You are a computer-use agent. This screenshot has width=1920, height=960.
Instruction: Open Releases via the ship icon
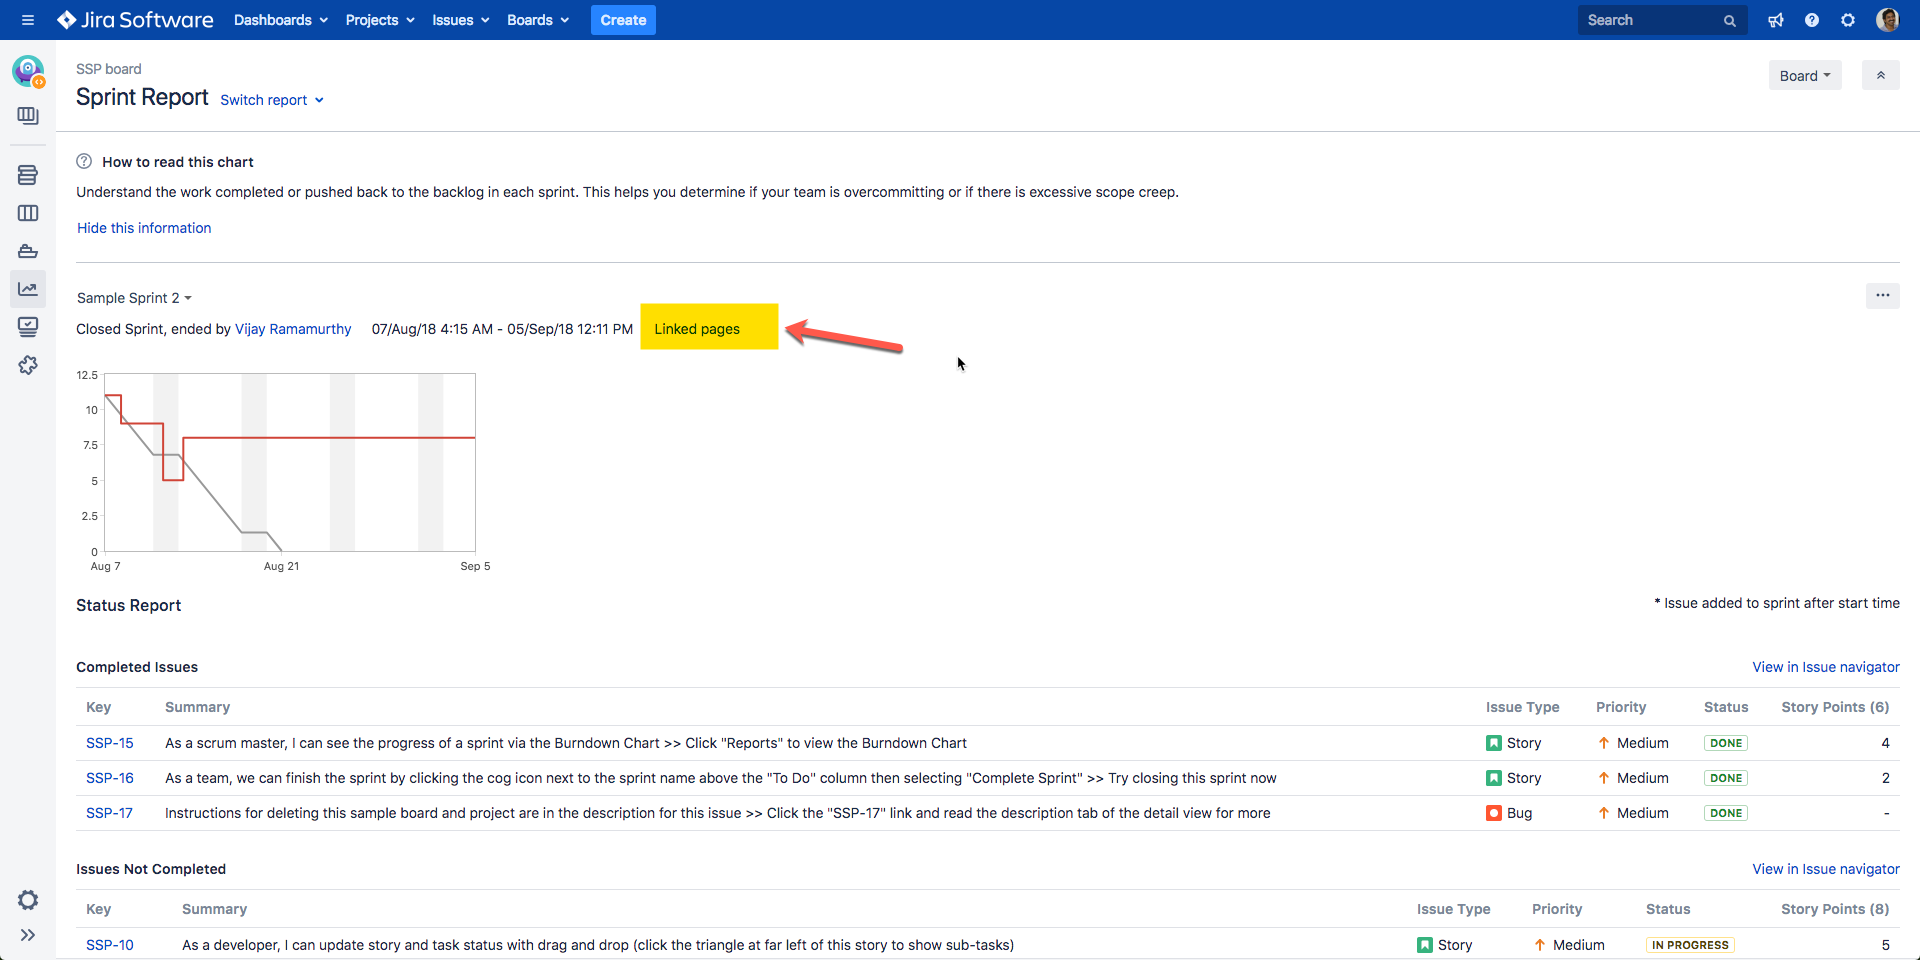pos(28,251)
